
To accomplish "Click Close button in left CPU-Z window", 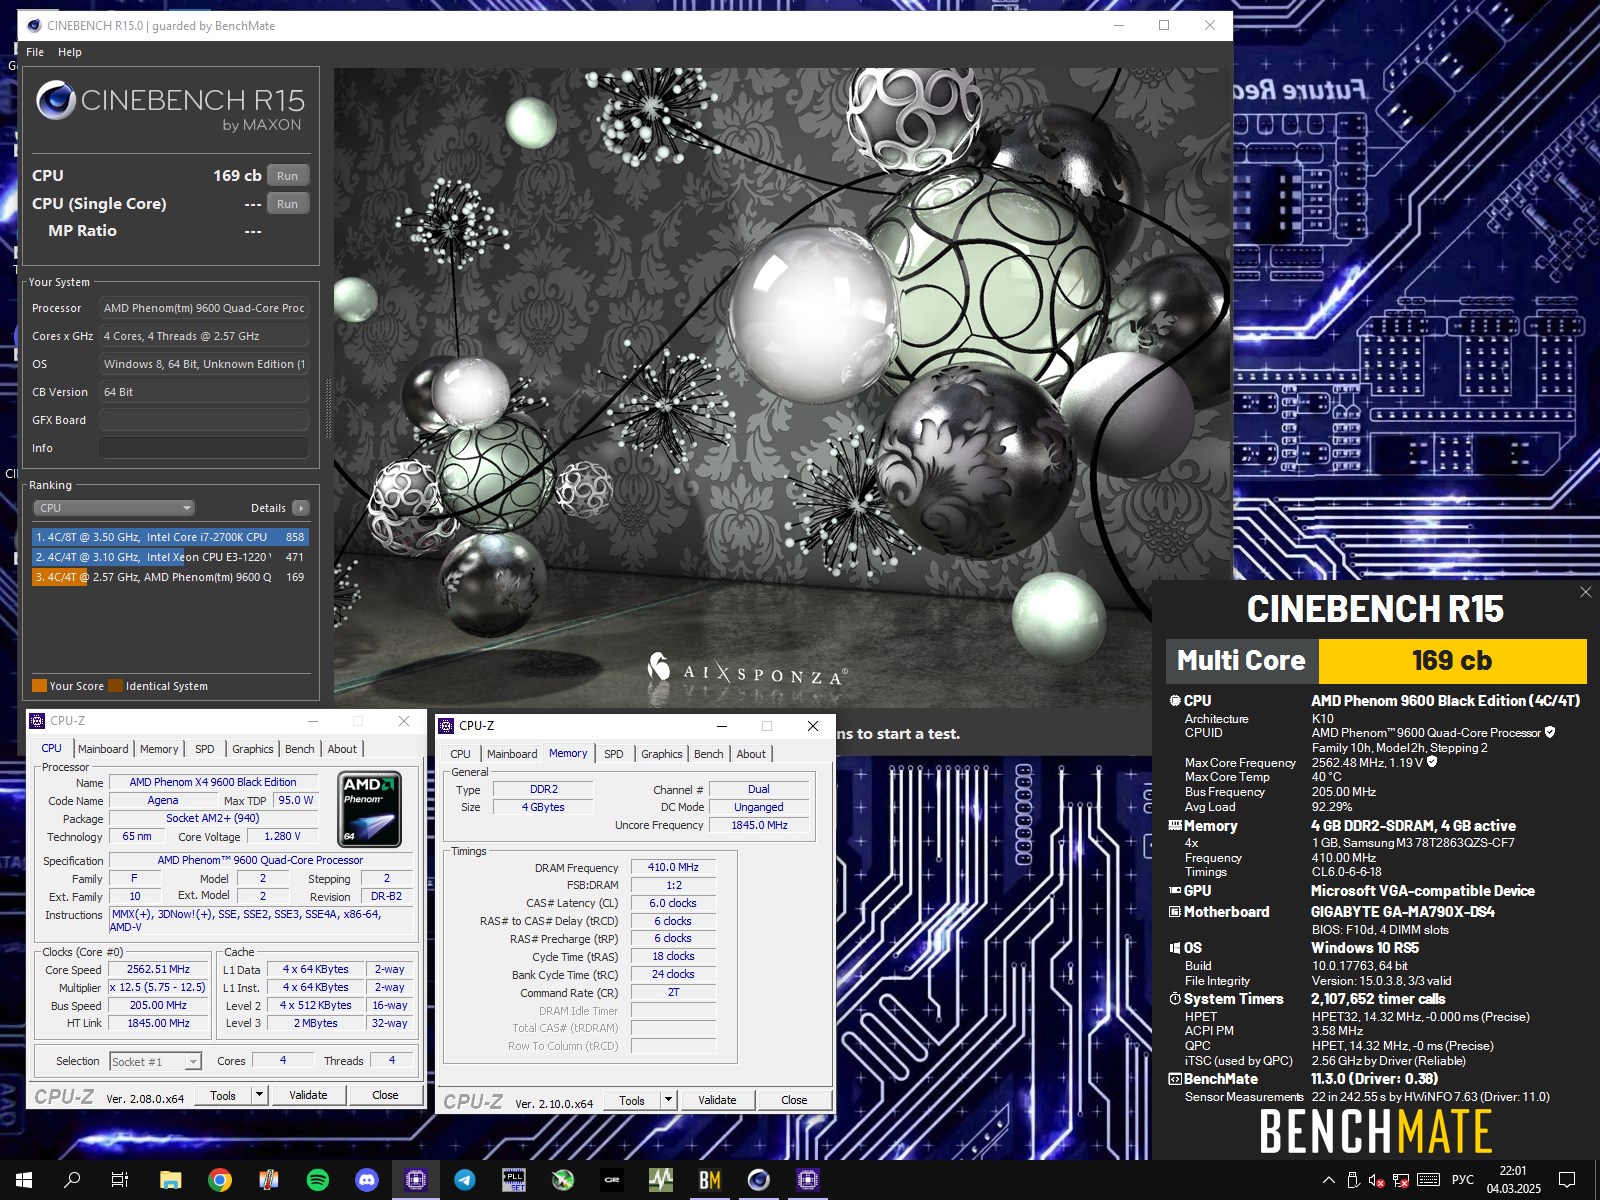I will click(x=385, y=1095).
